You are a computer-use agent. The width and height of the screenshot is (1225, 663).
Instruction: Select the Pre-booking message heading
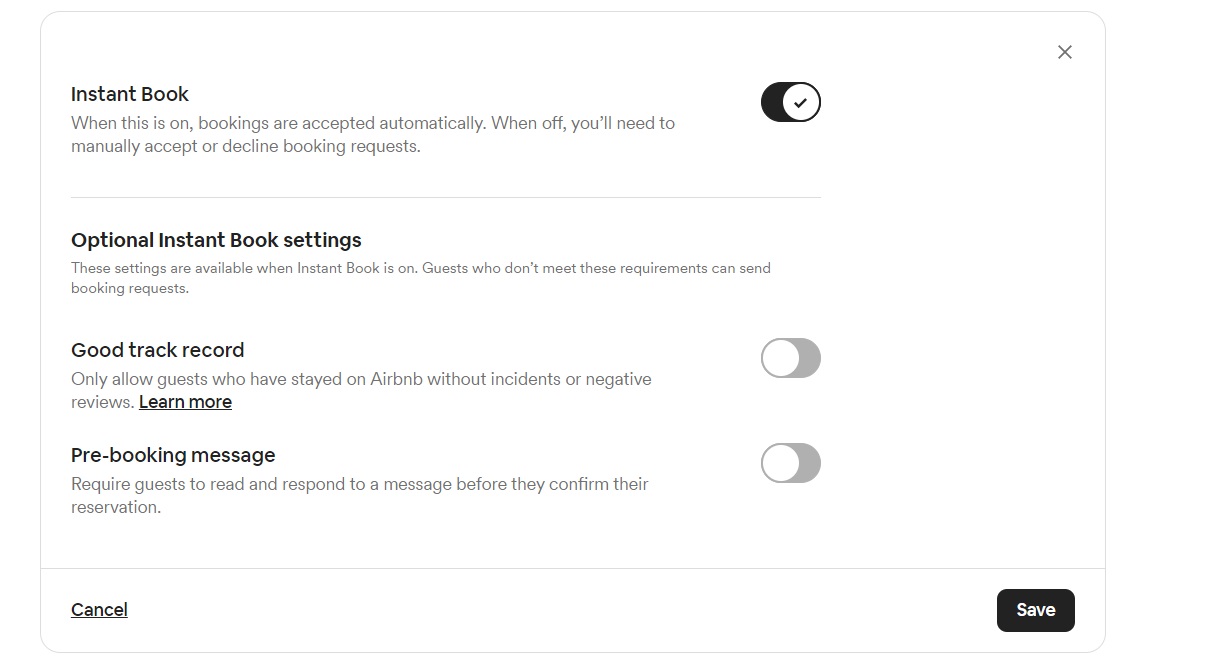tap(173, 455)
